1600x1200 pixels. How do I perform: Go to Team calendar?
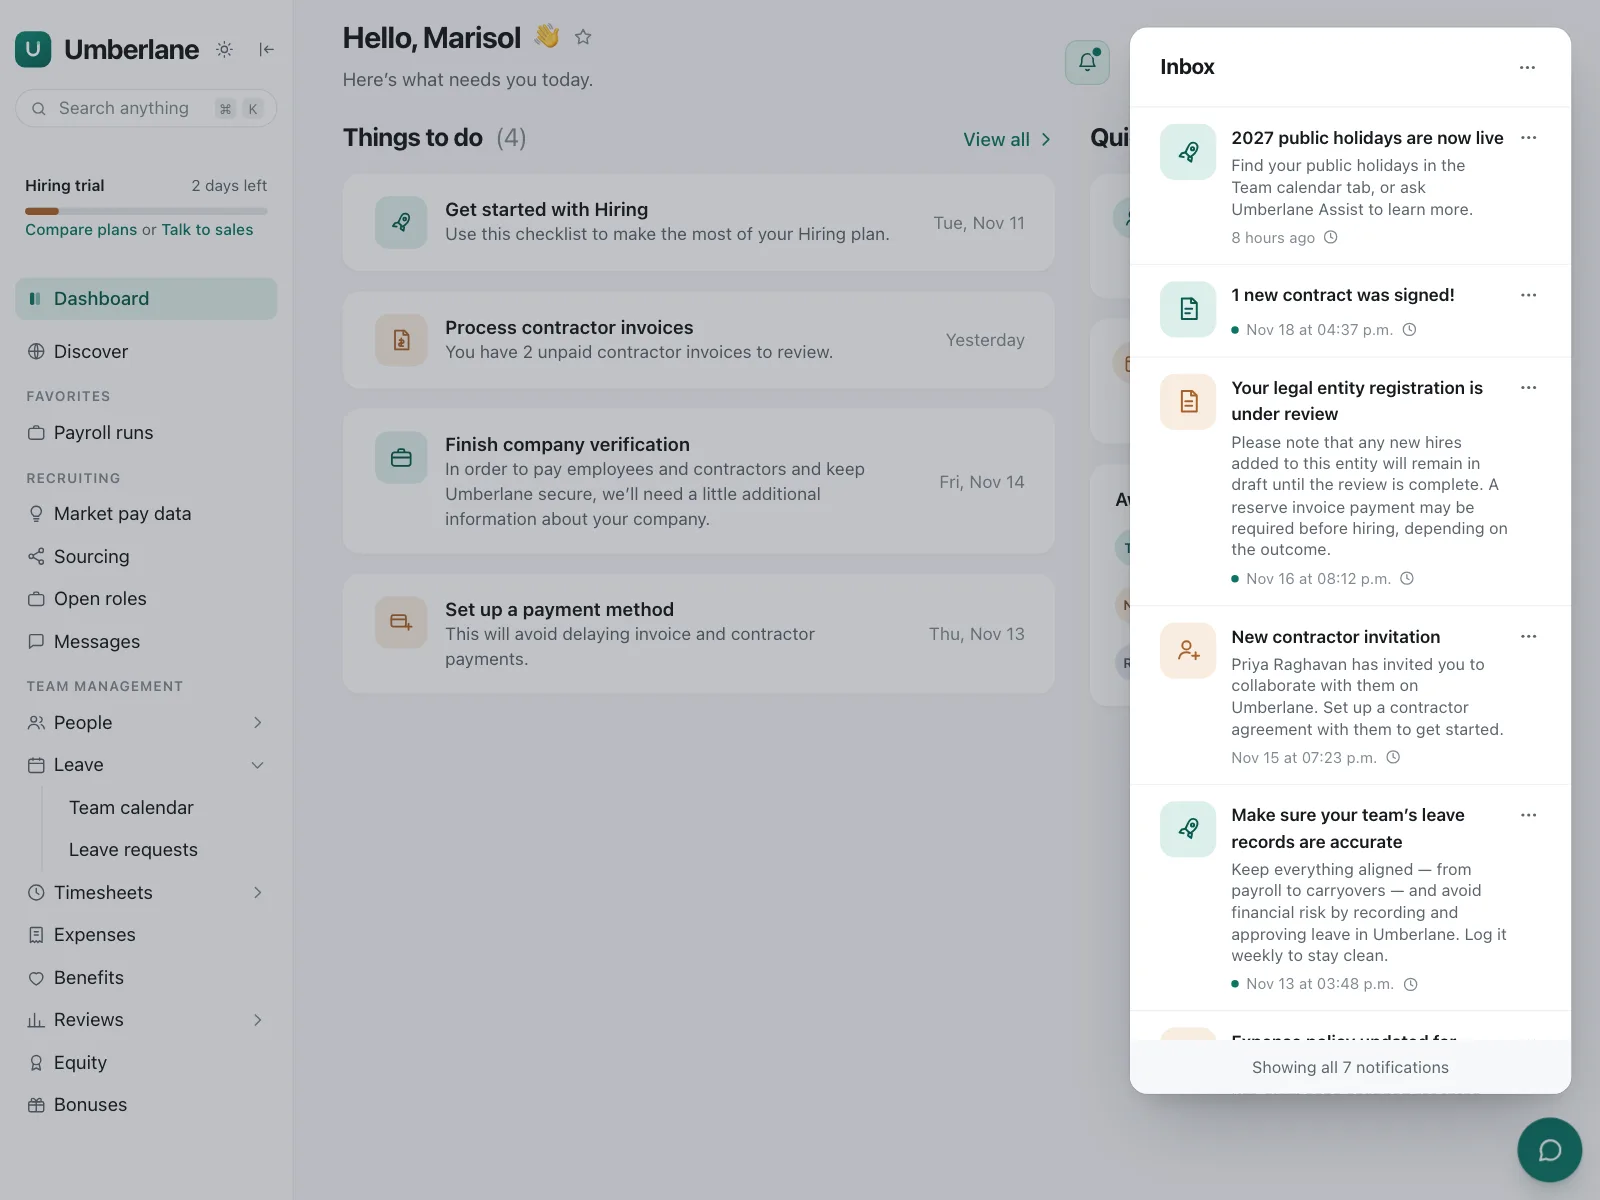point(131,808)
